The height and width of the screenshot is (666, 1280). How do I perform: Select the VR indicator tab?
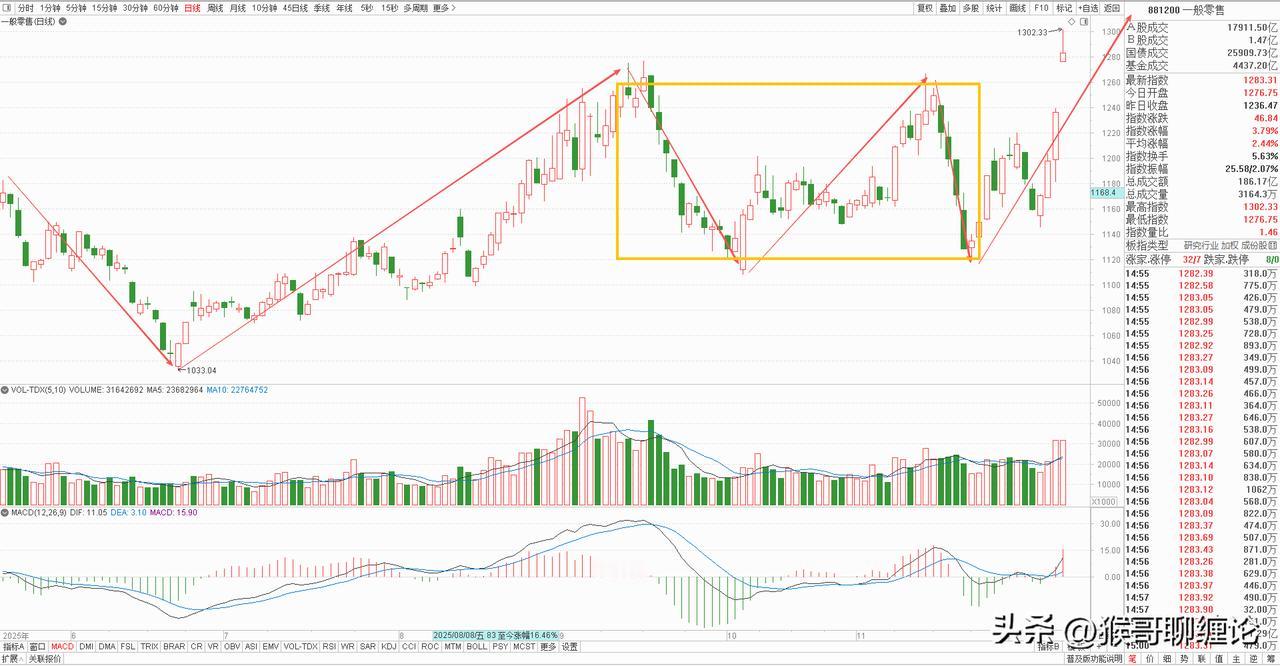213,646
